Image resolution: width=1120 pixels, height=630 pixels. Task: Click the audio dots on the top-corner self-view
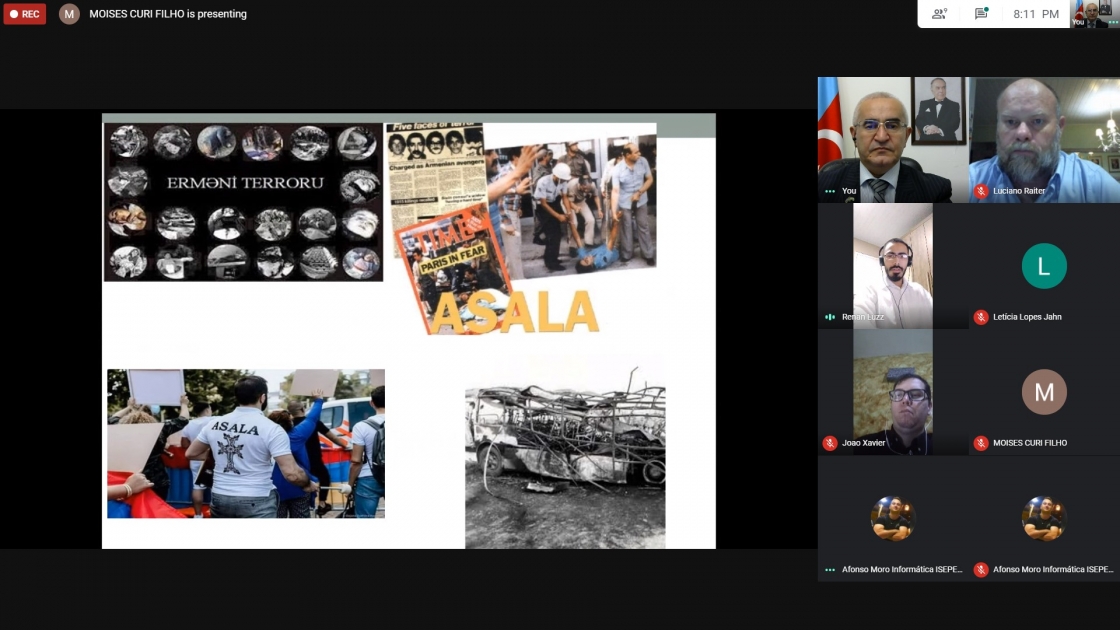click(1113, 23)
